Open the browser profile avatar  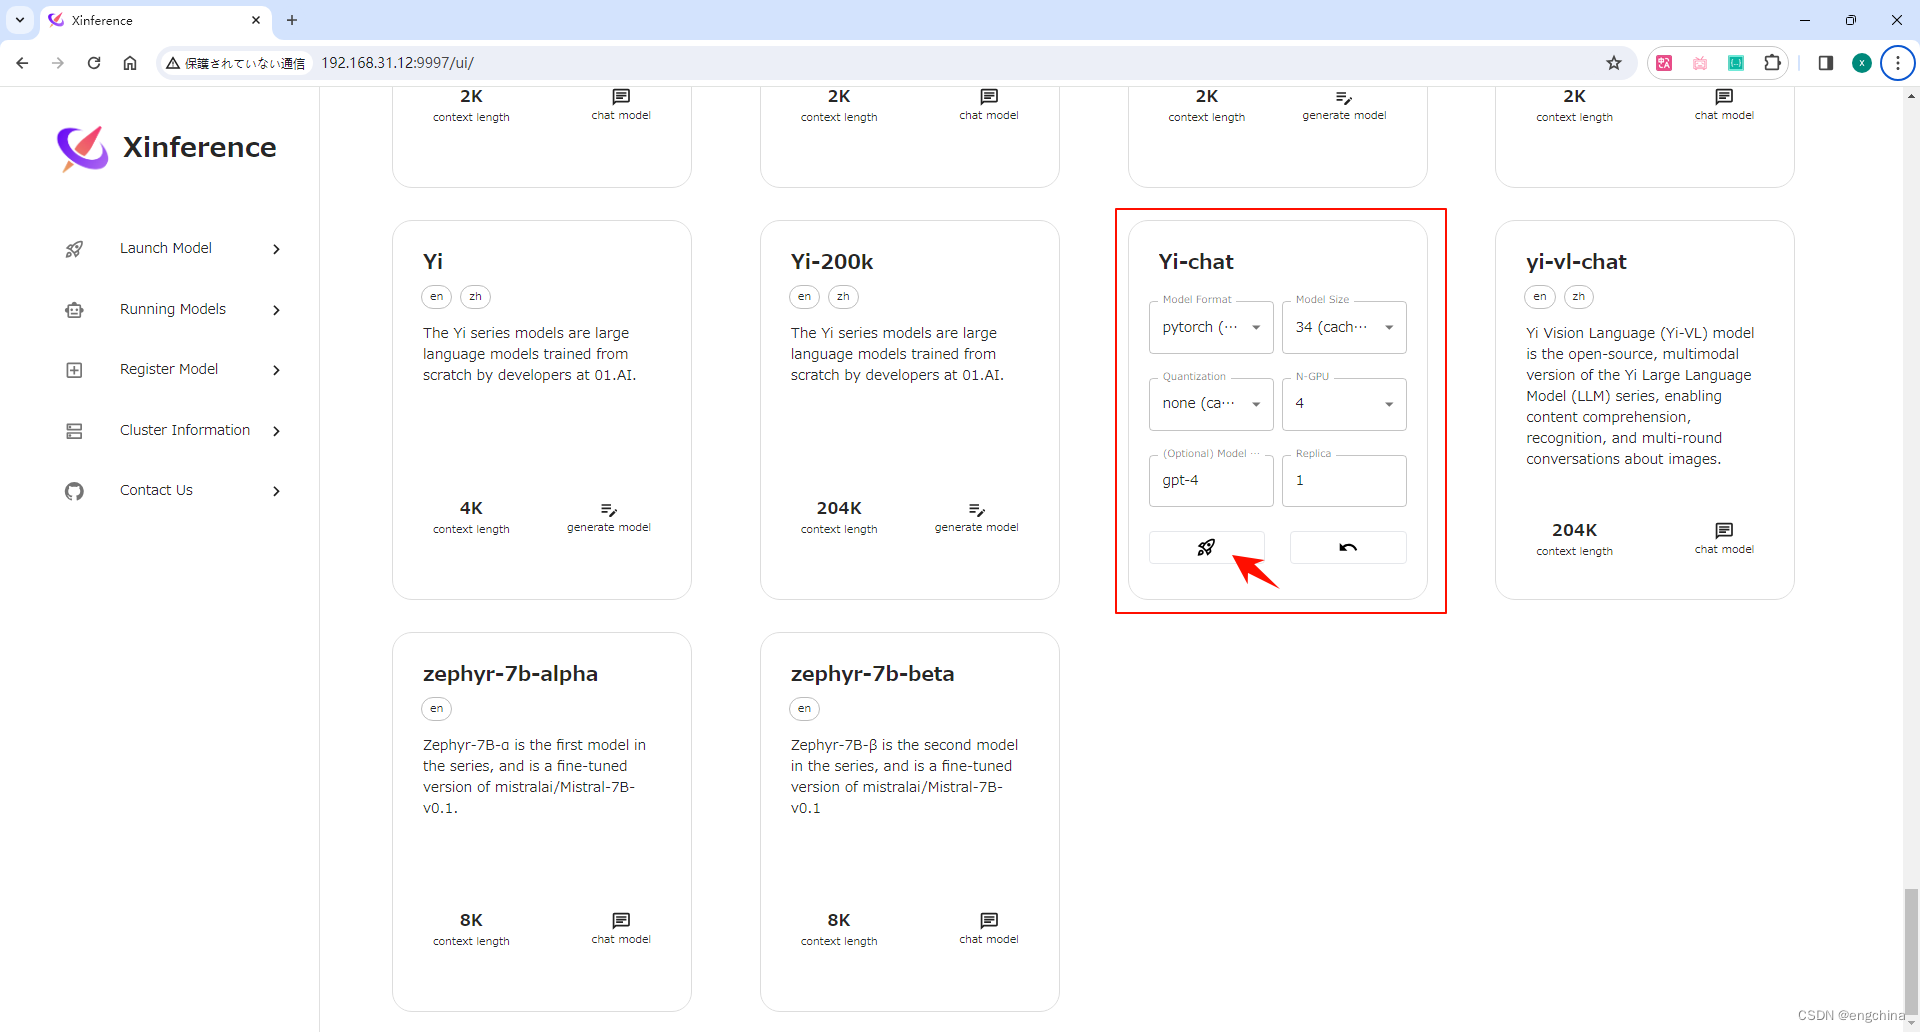point(1862,63)
